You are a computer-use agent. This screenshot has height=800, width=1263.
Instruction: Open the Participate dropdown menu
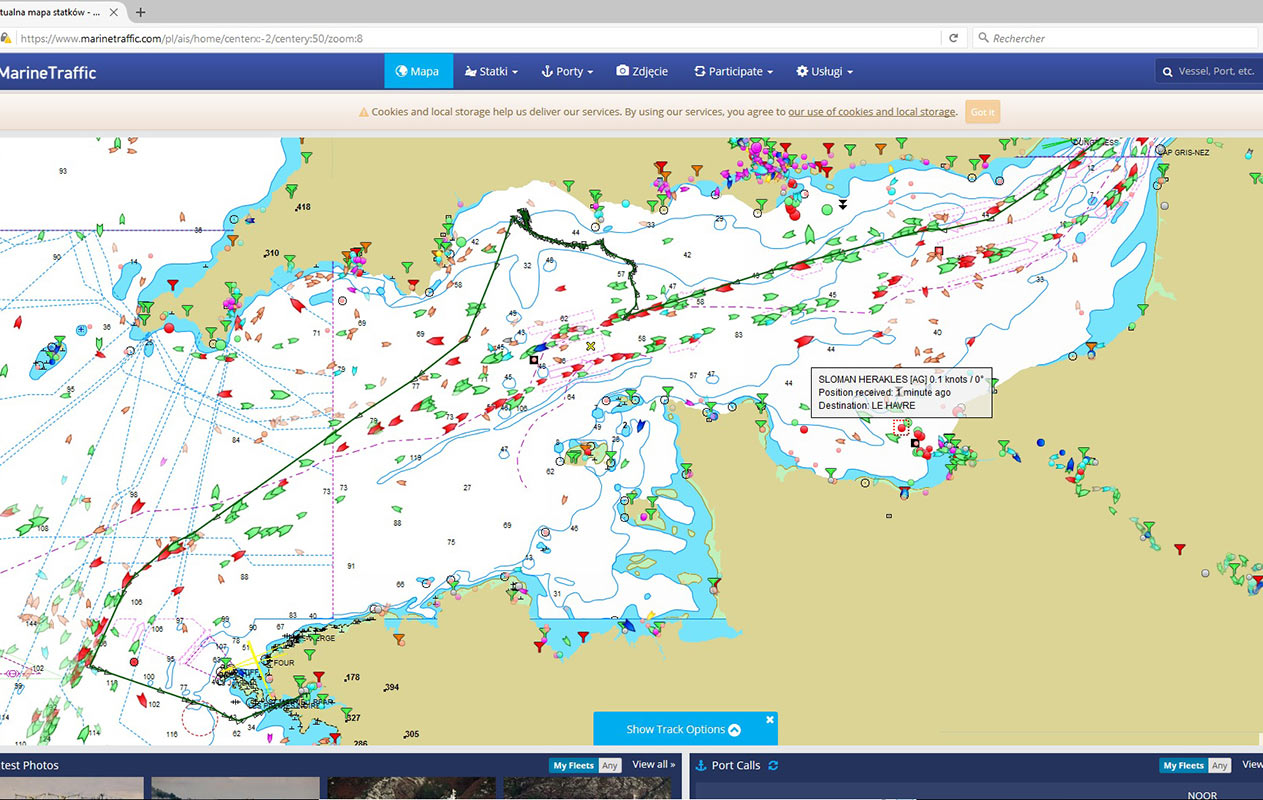734,71
